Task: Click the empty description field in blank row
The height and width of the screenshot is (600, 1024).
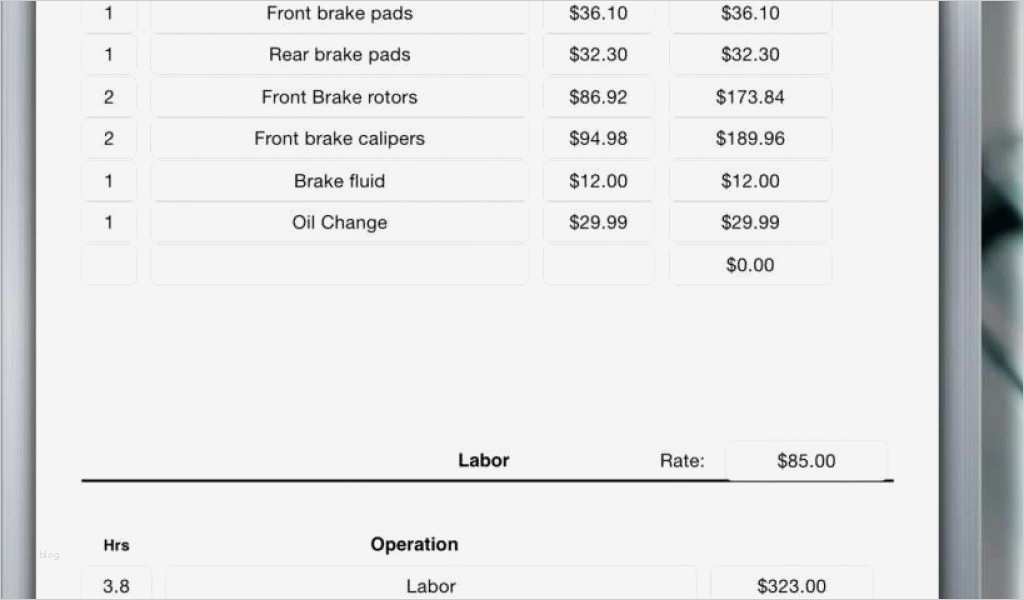Action: click(339, 265)
